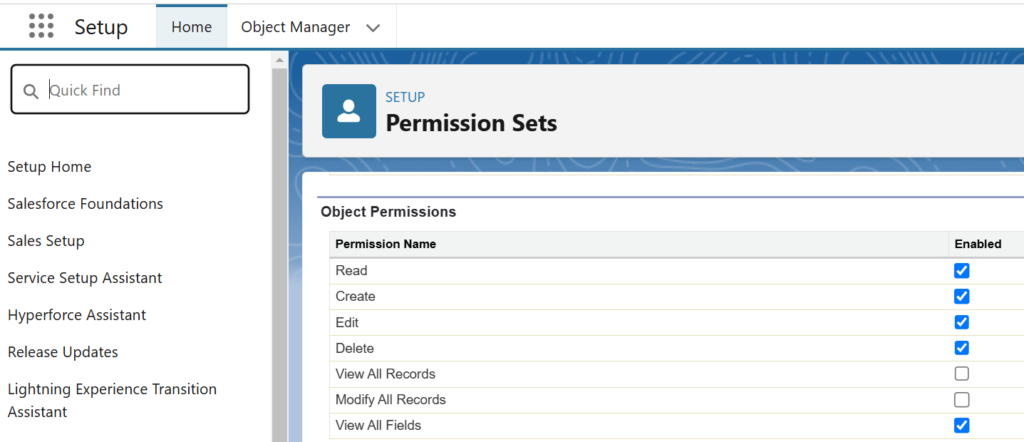Click the Quick Find magnifier icon
The width and height of the screenshot is (1024, 442).
tap(31, 91)
